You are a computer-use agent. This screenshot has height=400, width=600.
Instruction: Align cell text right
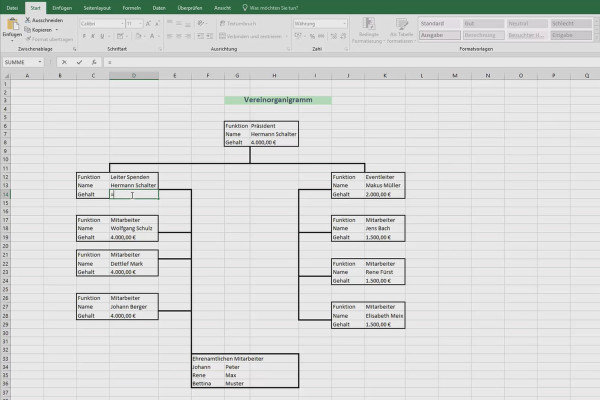click(188, 36)
